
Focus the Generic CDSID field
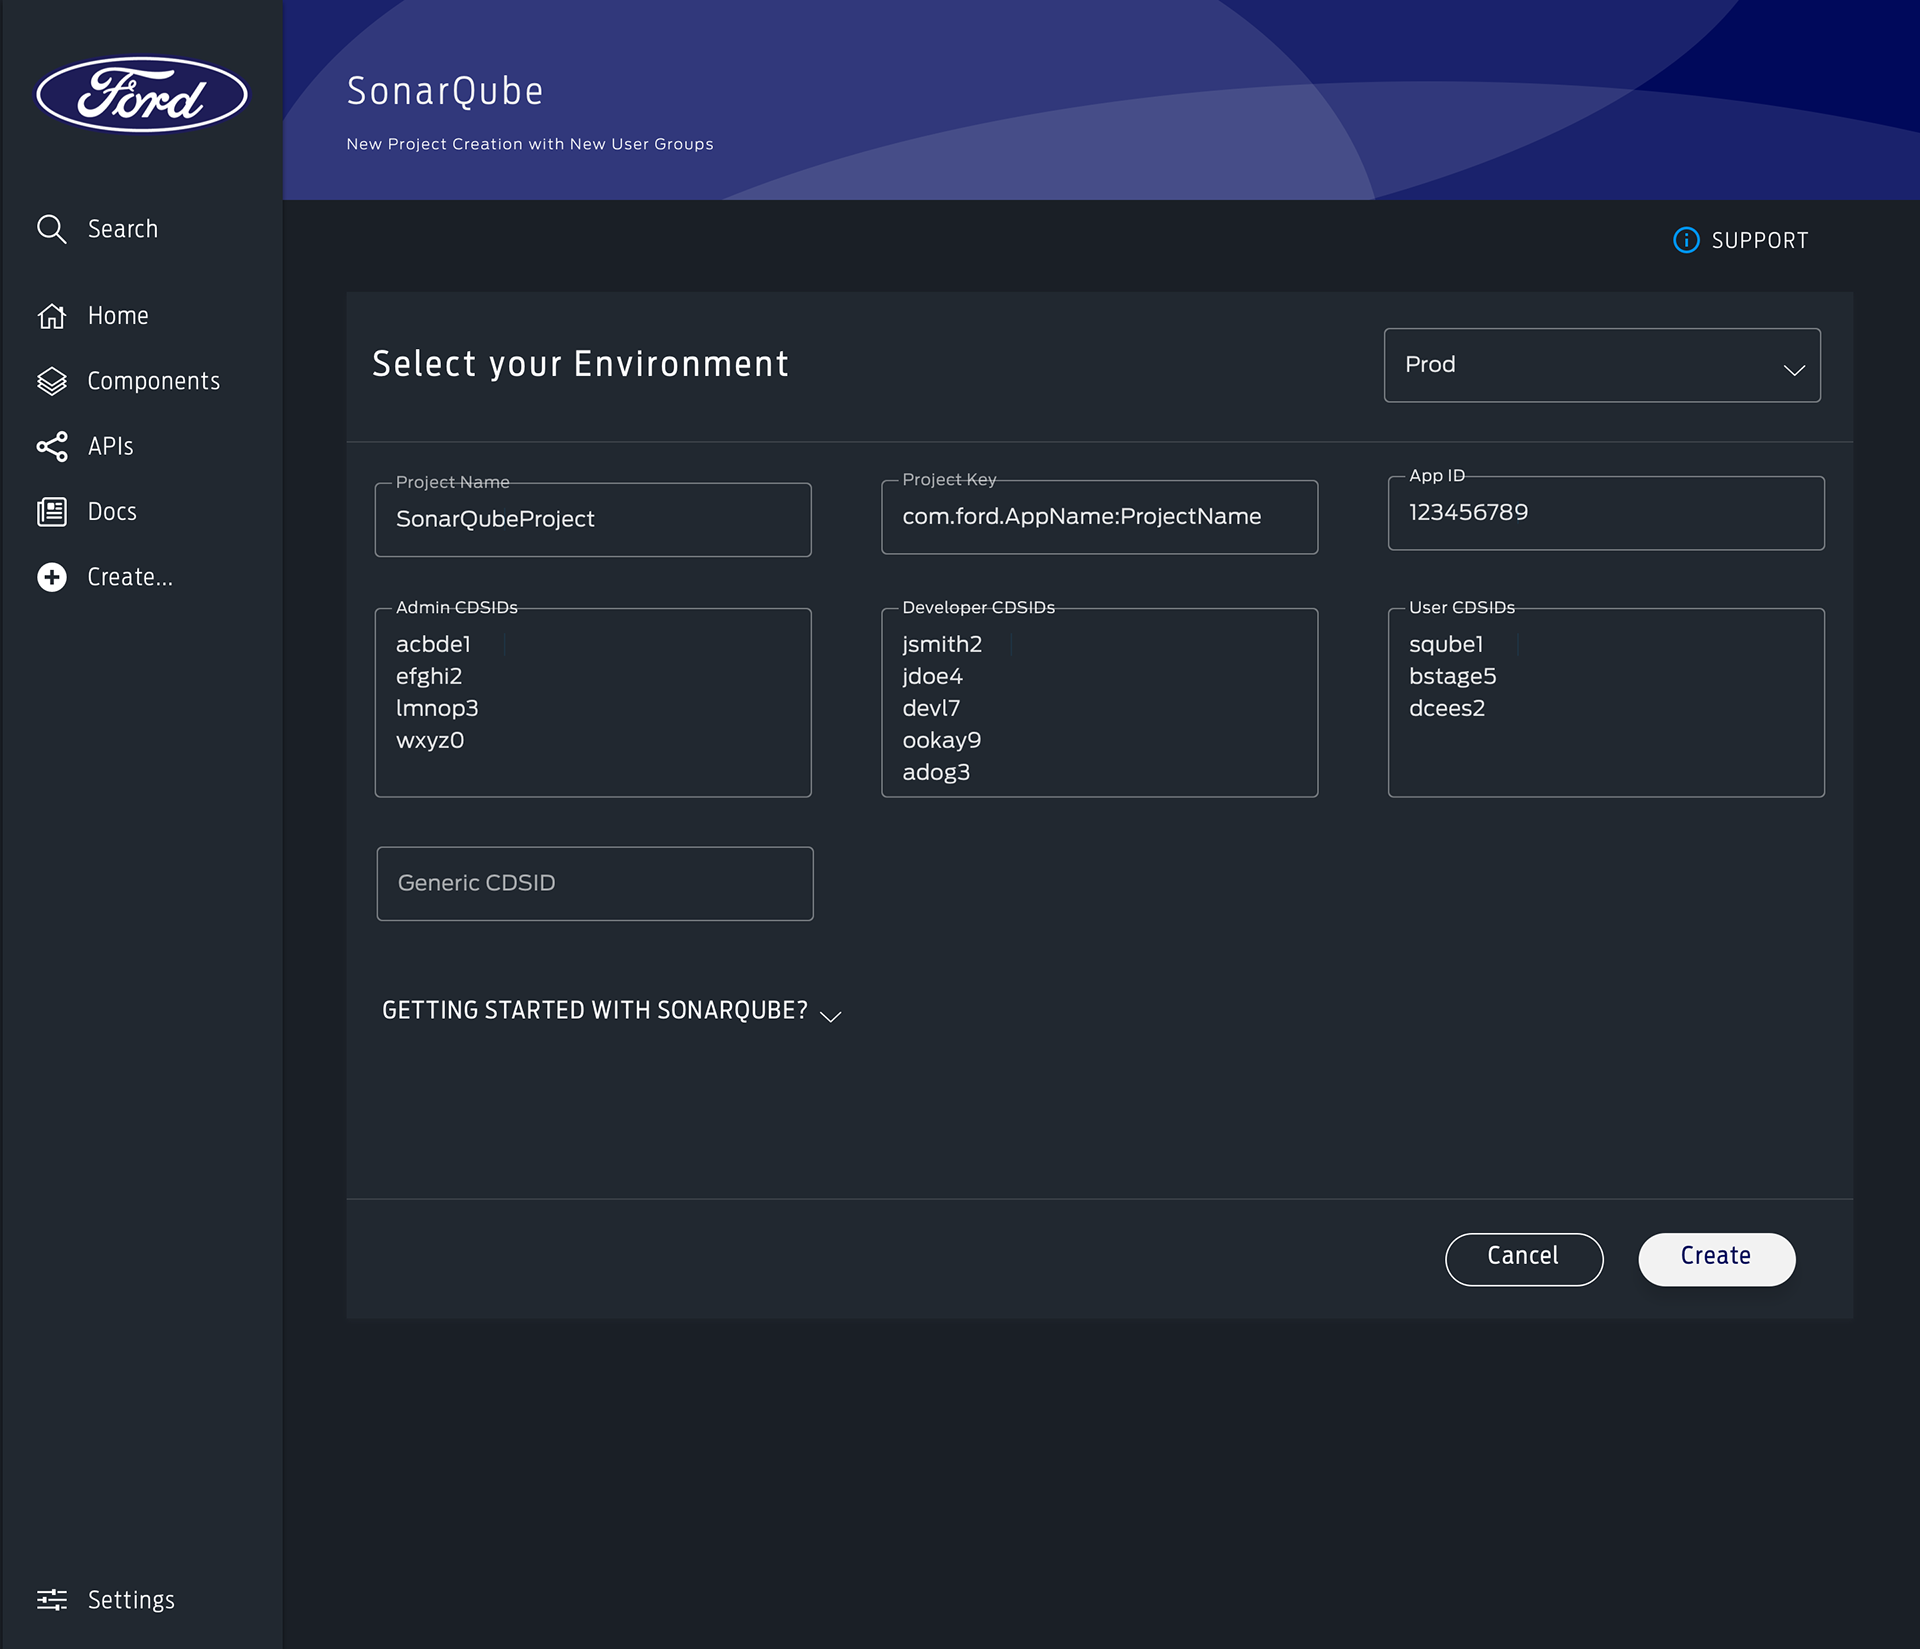pos(595,883)
